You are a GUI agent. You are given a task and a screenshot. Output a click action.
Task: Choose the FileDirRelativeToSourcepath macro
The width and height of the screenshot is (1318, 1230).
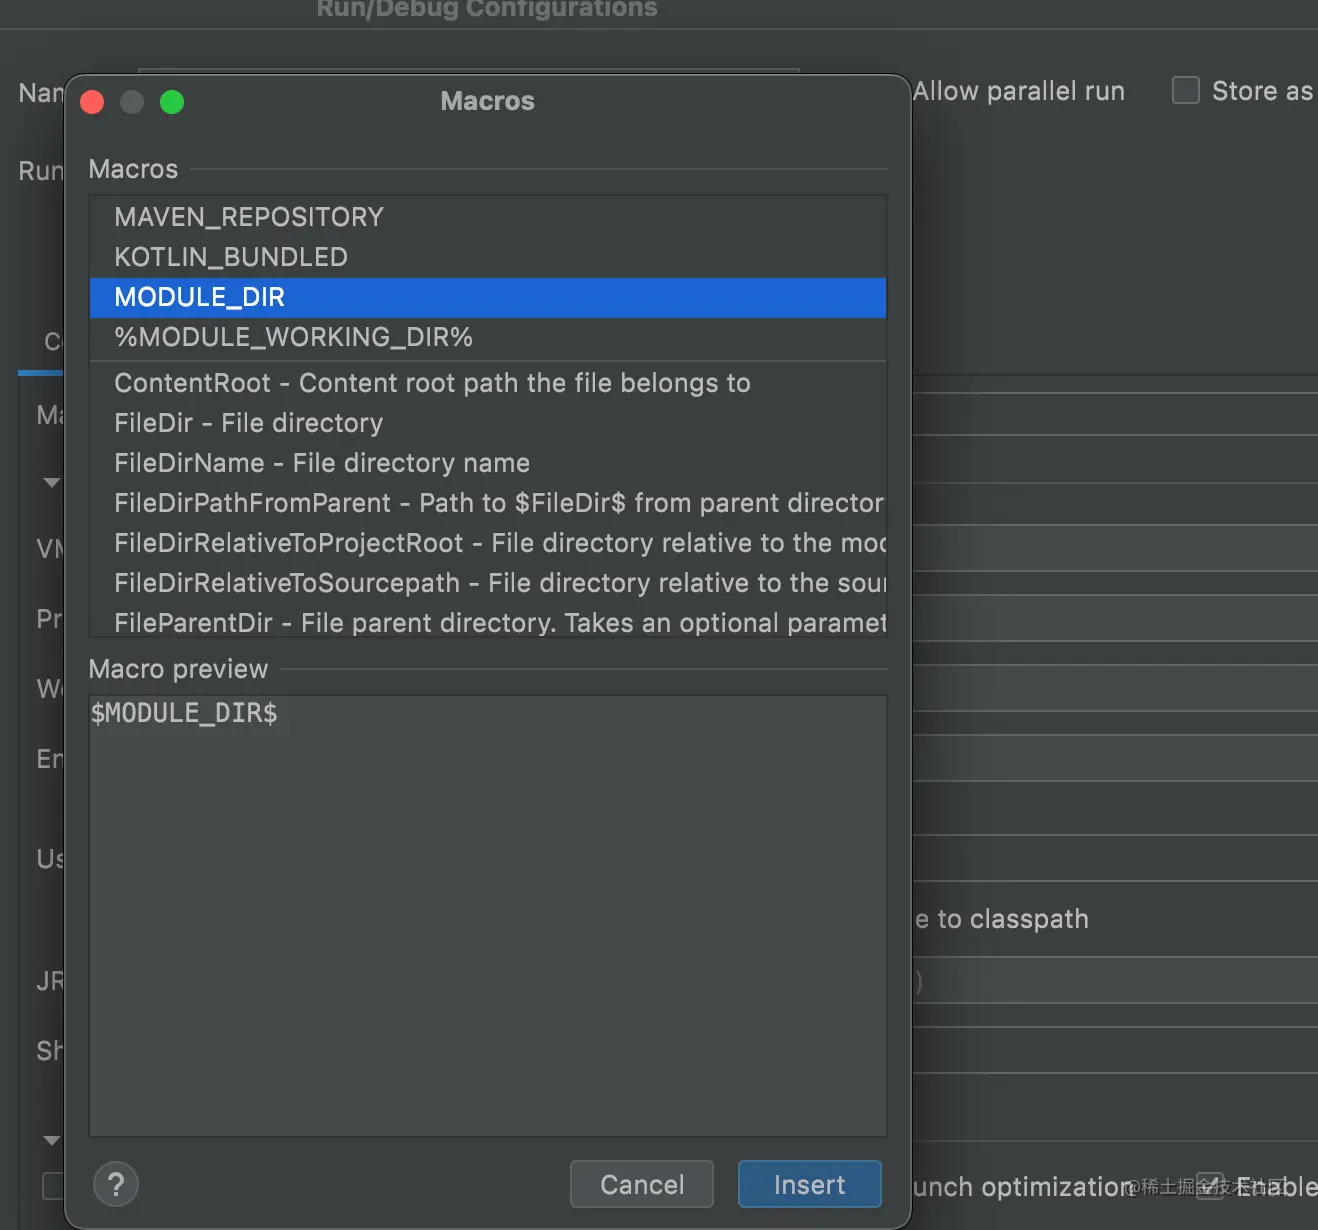coord(498,583)
